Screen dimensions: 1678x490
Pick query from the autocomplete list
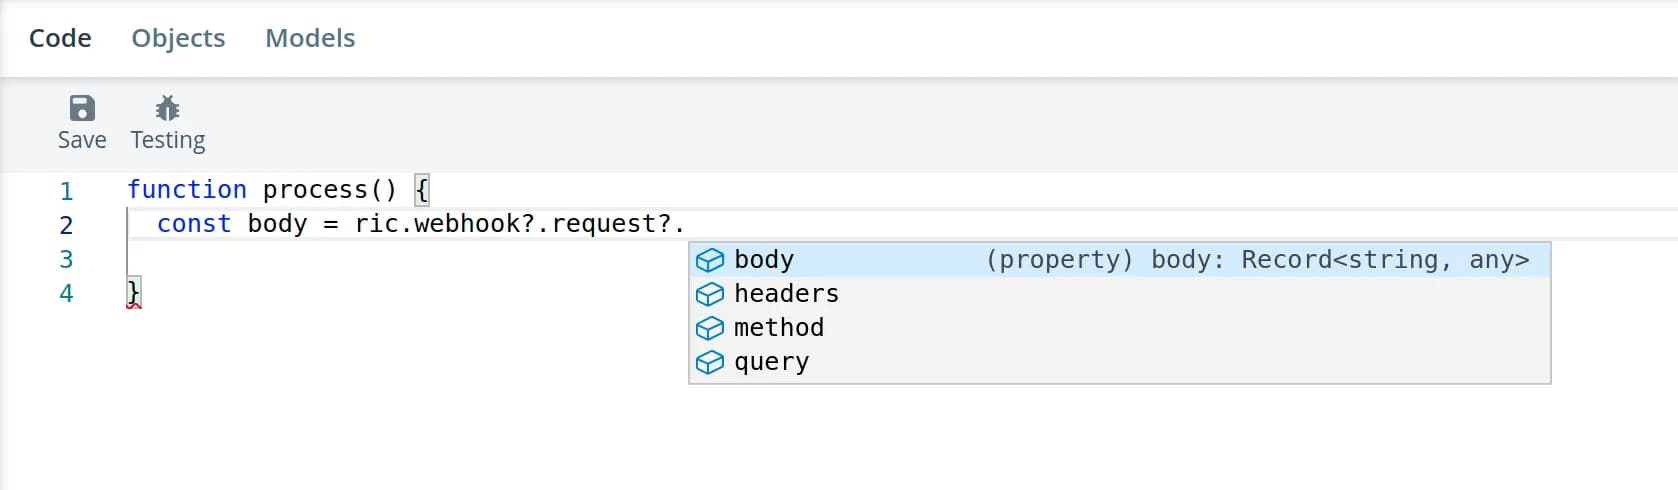coord(771,362)
